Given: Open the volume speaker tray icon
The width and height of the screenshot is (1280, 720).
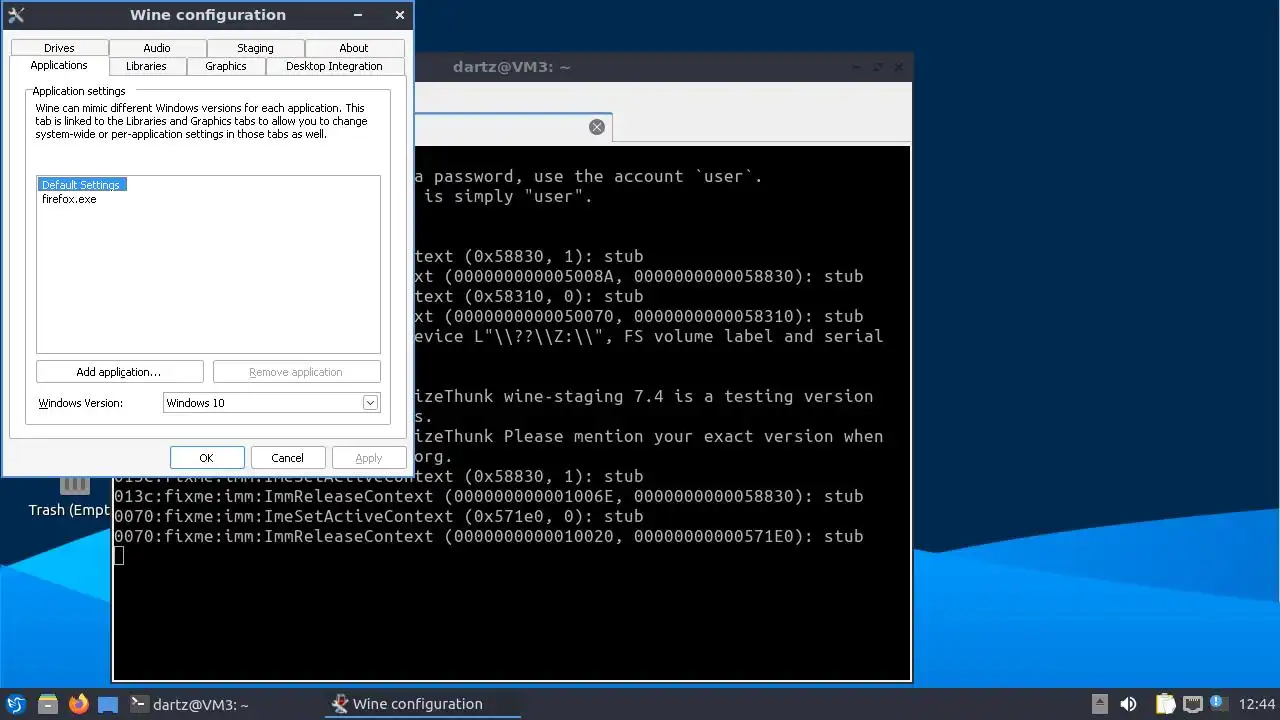Looking at the screenshot, I should (x=1129, y=704).
